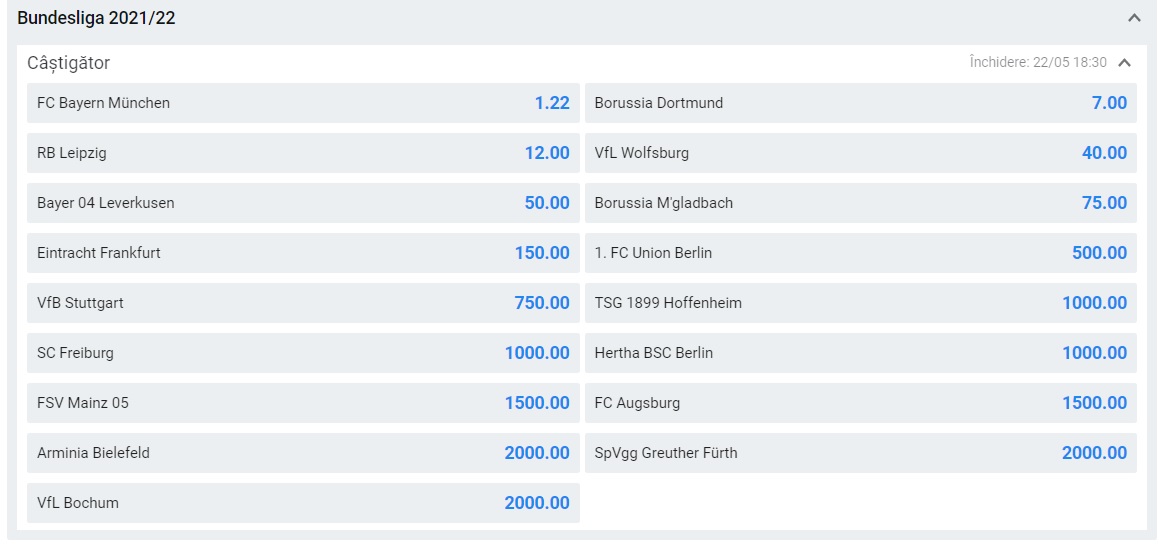Select FC Bayern München at odds 1.22
The width and height of the screenshot is (1159, 551).
point(303,103)
